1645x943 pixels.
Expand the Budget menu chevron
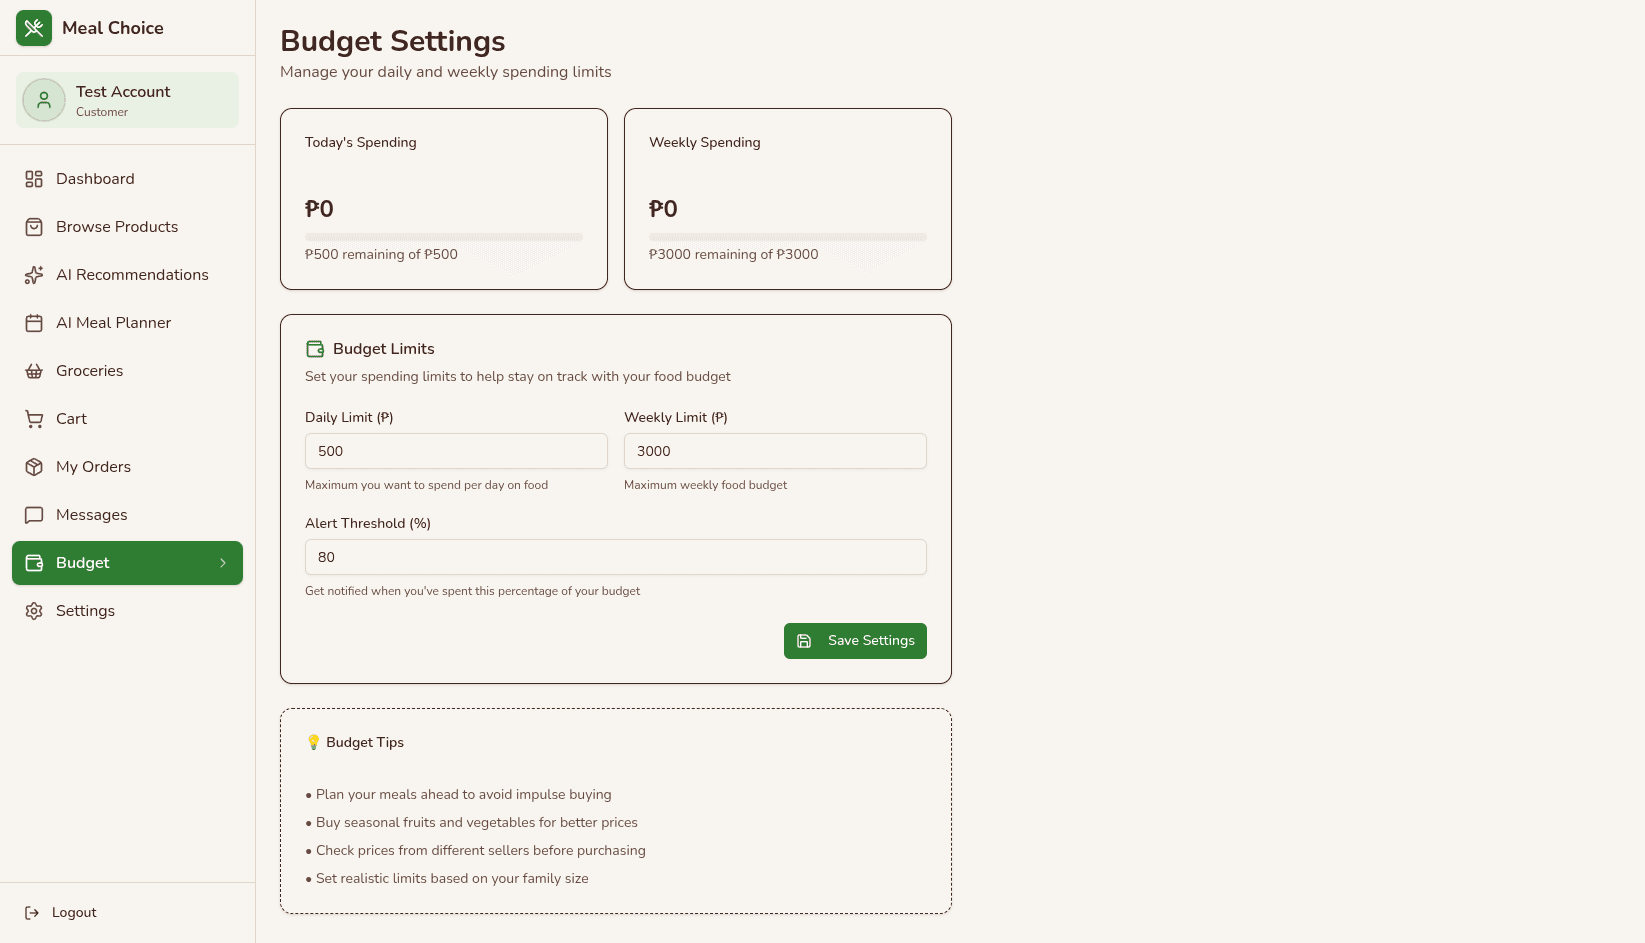tap(223, 563)
